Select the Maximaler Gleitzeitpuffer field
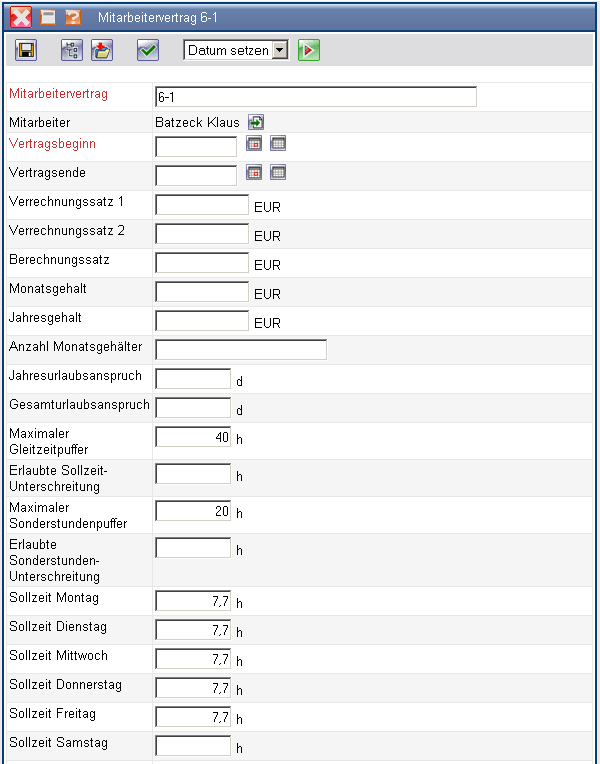The width and height of the screenshot is (600, 764). click(193, 437)
